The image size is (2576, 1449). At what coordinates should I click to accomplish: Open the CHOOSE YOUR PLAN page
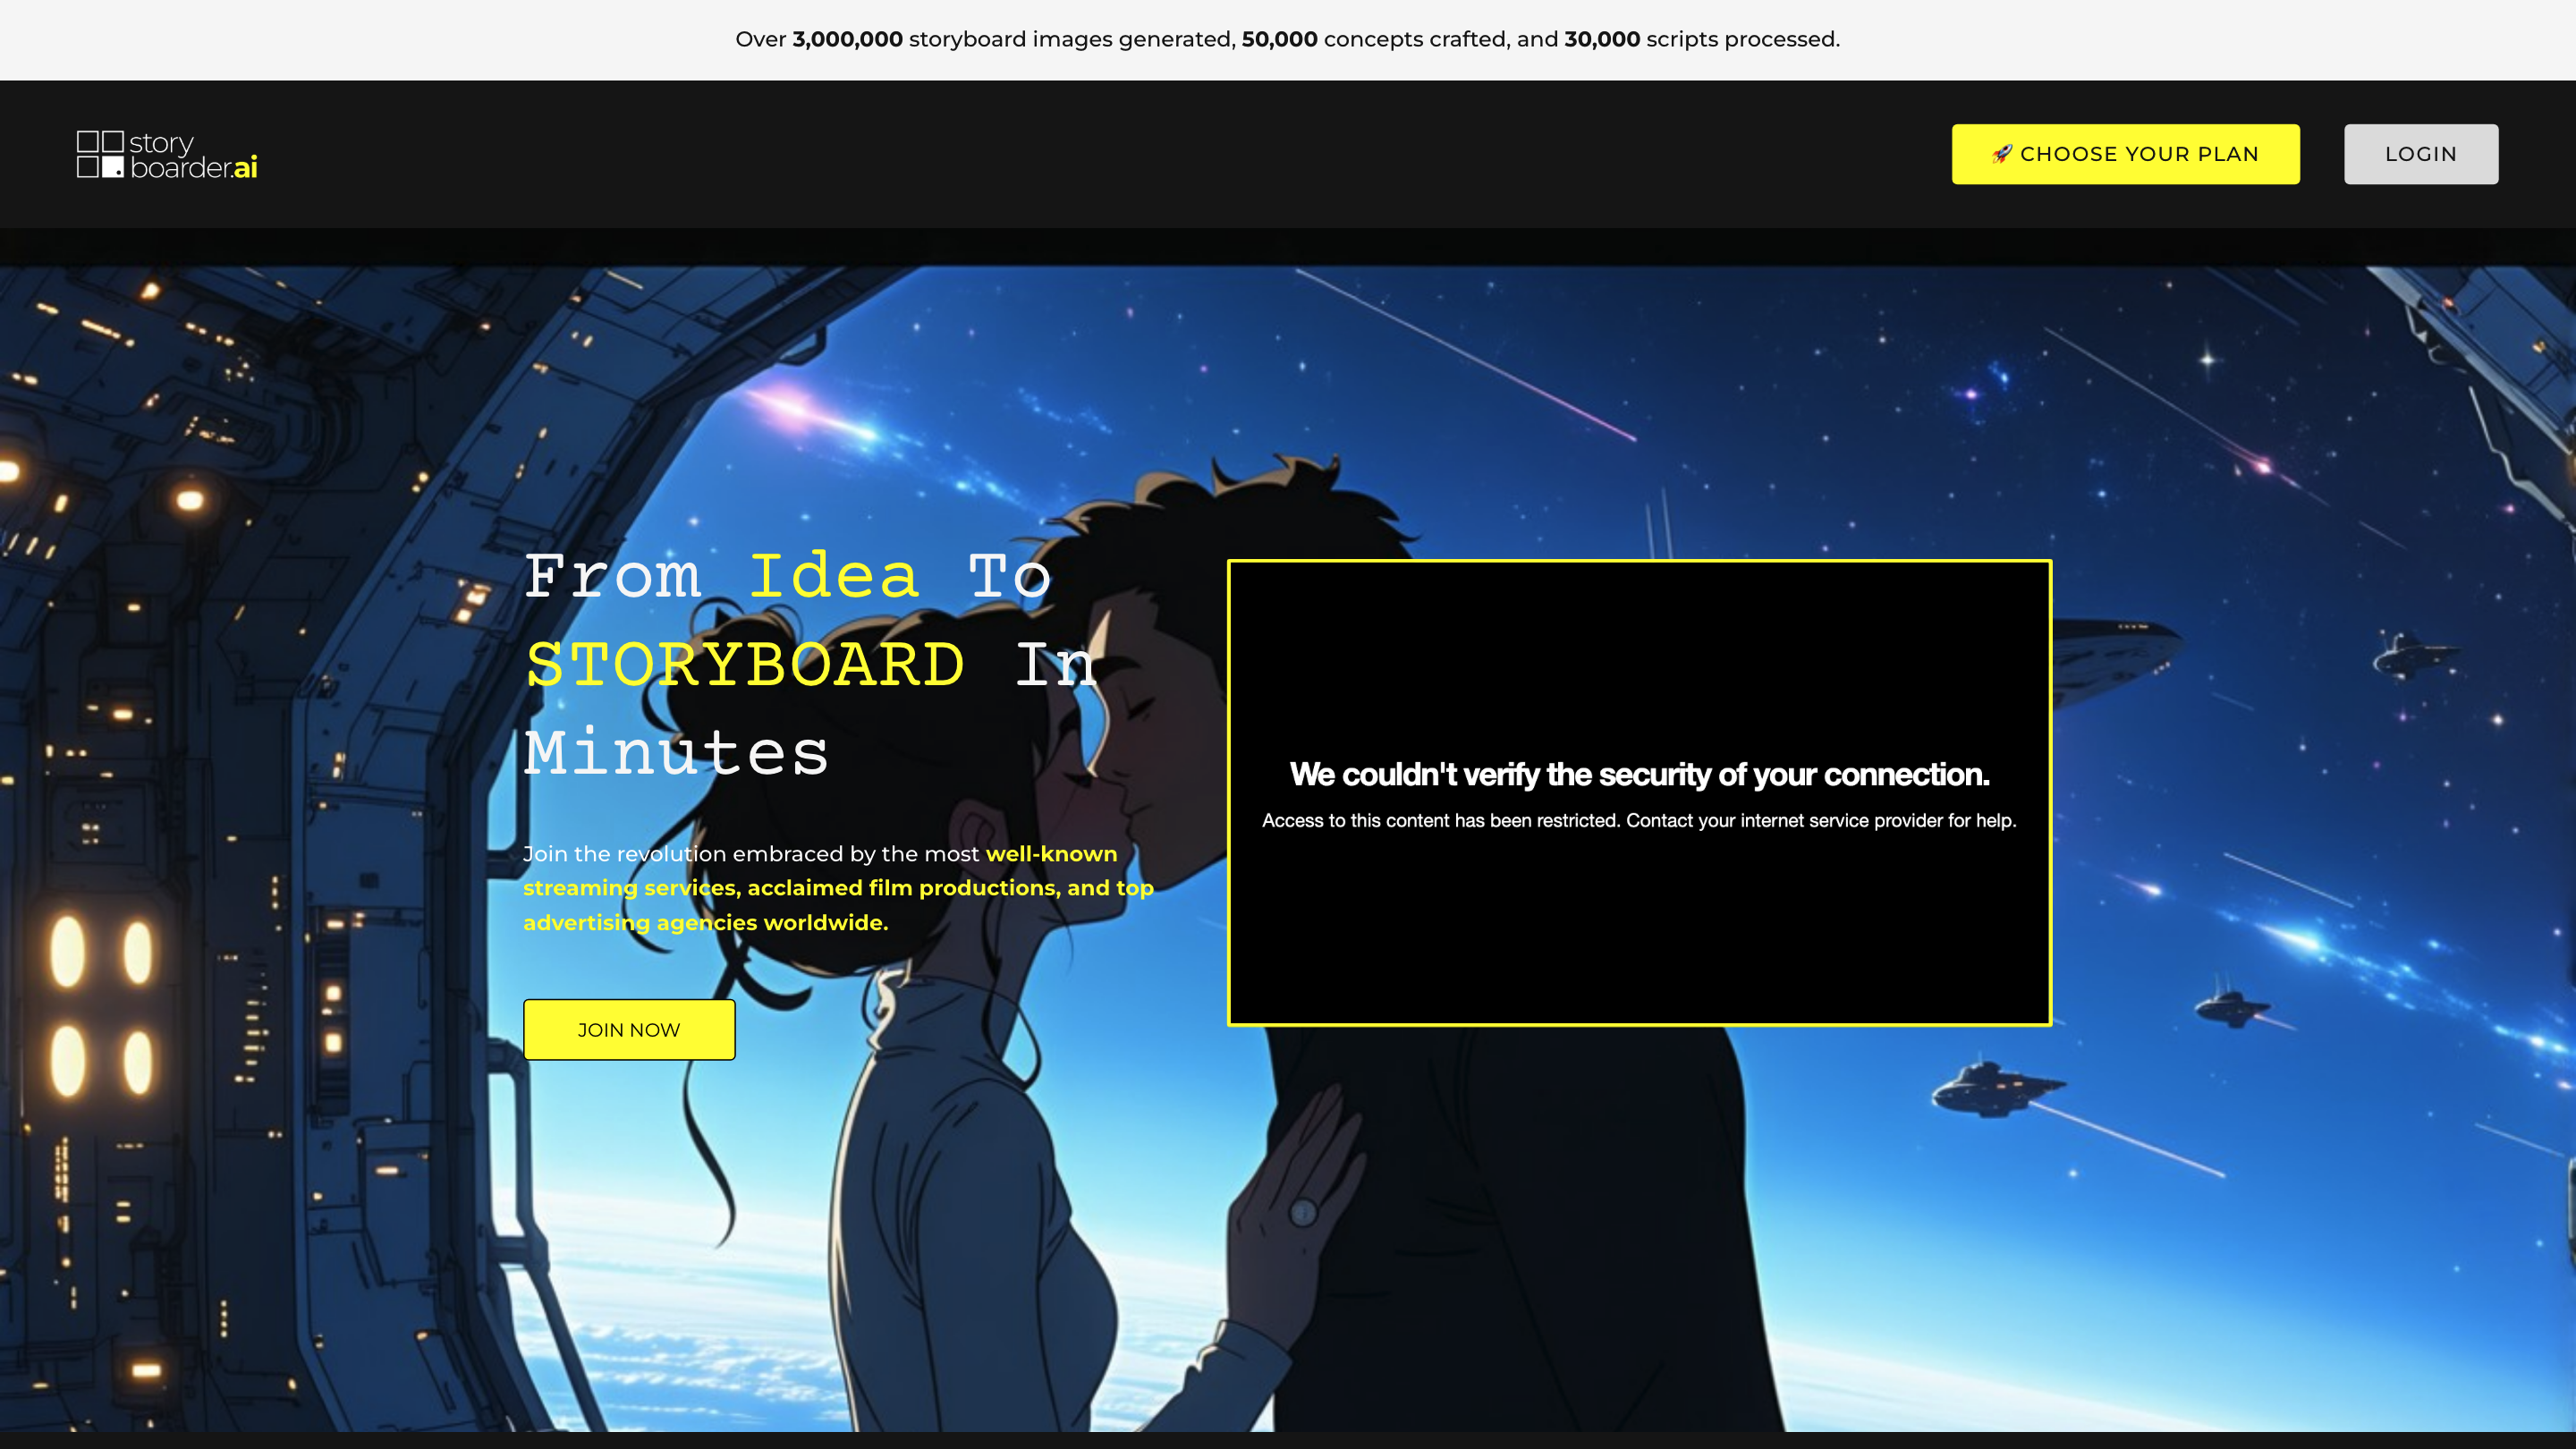(x=2126, y=153)
